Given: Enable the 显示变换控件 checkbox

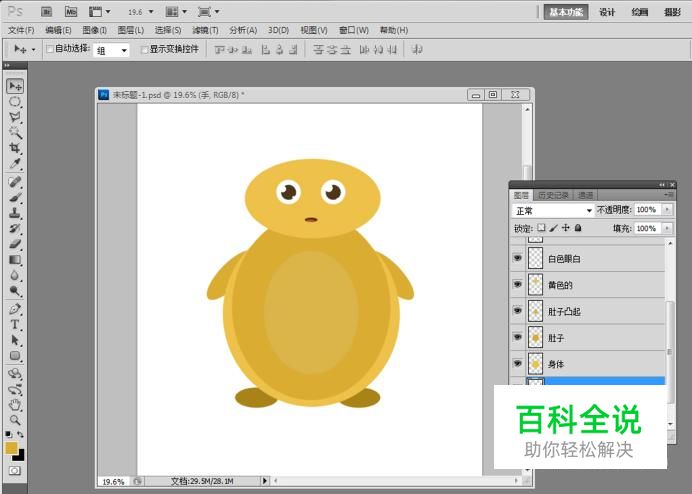Looking at the screenshot, I should (144, 49).
